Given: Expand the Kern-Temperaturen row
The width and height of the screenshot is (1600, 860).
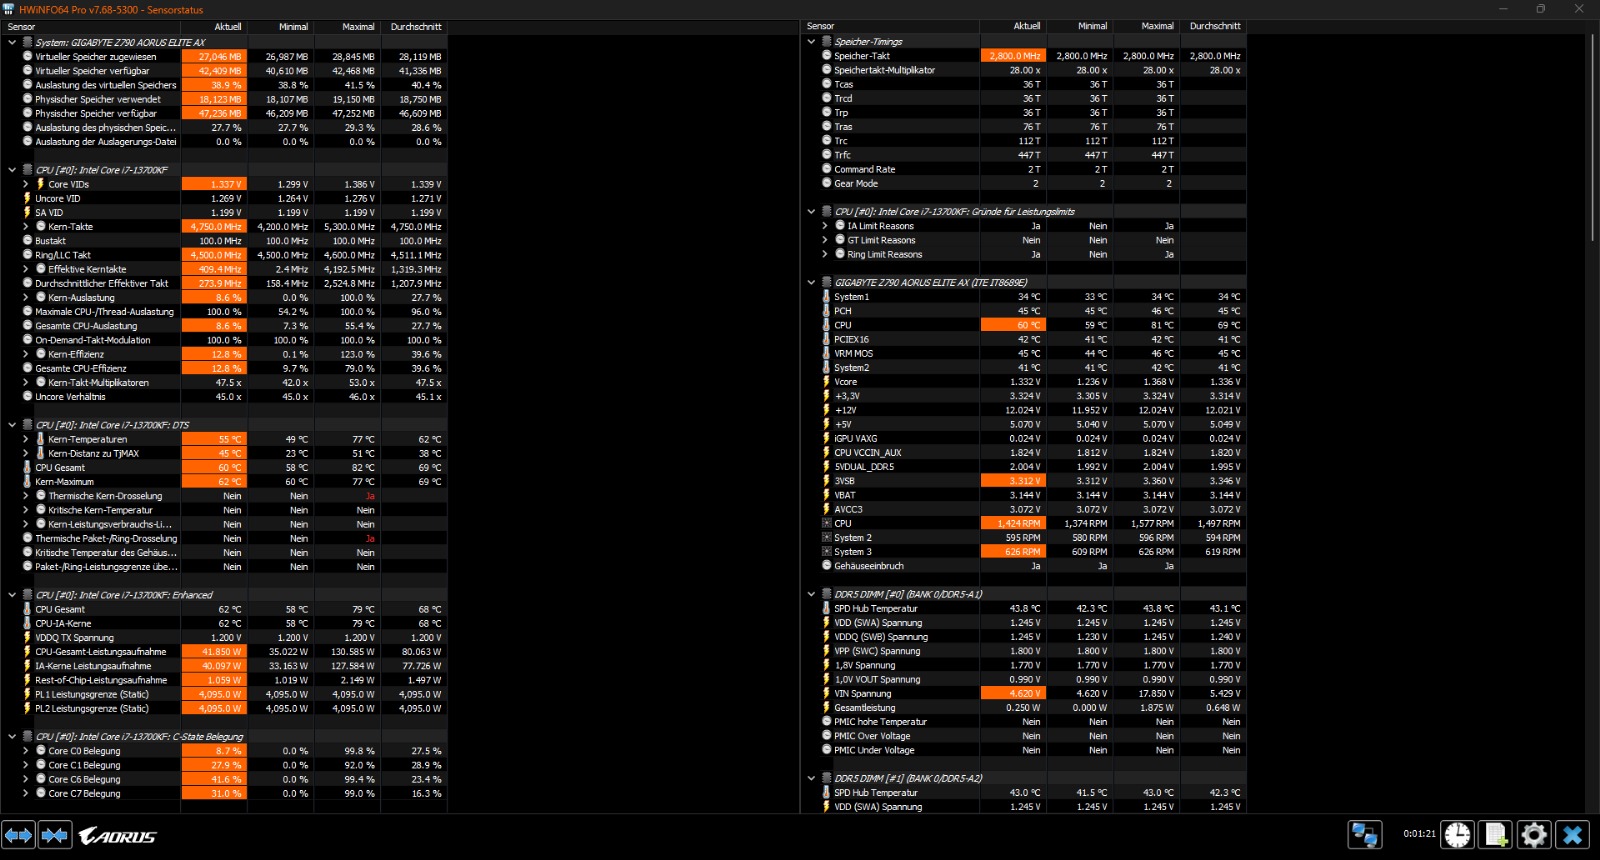Looking at the screenshot, I should pyautogui.click(x=26, y=439).
